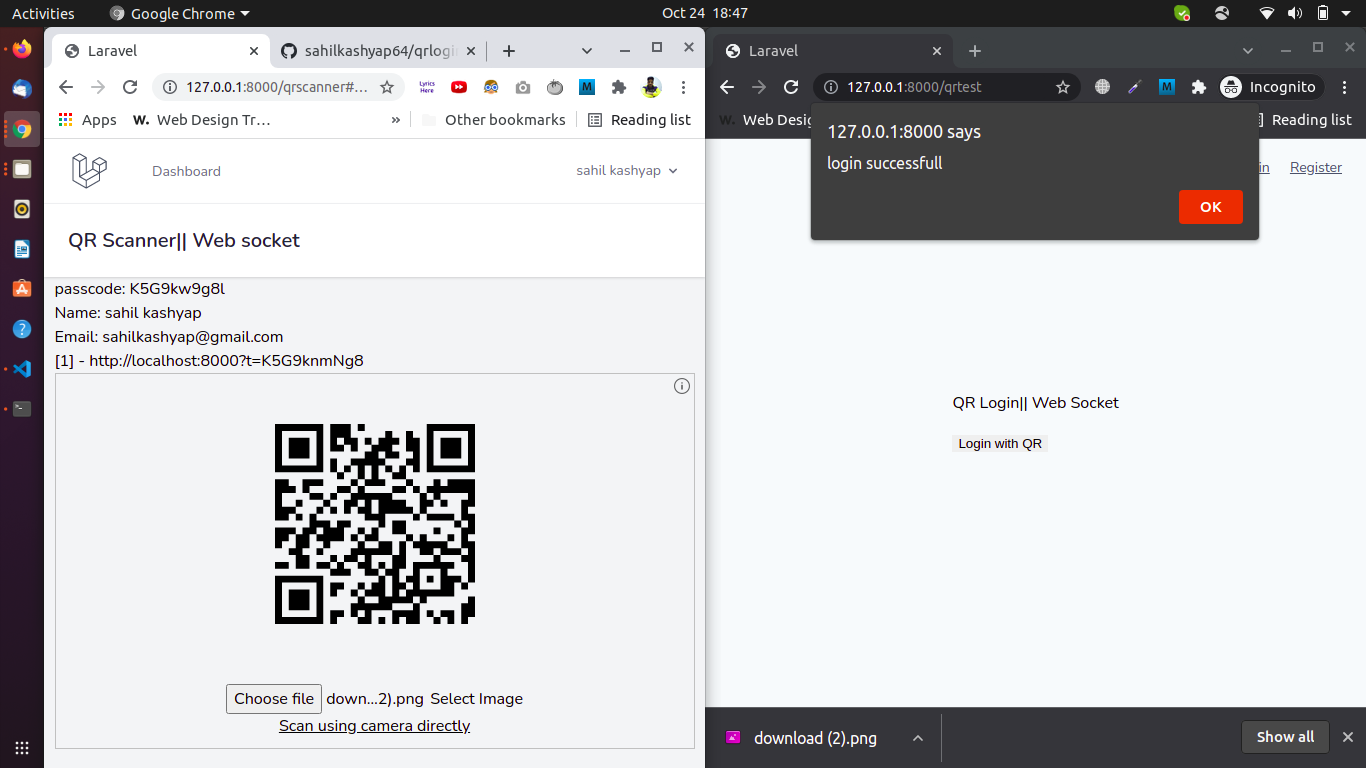Open the Chrome menu in Incognito window
The image size is (1366, 768).
pyautogui.click(x=1345, y=87)
